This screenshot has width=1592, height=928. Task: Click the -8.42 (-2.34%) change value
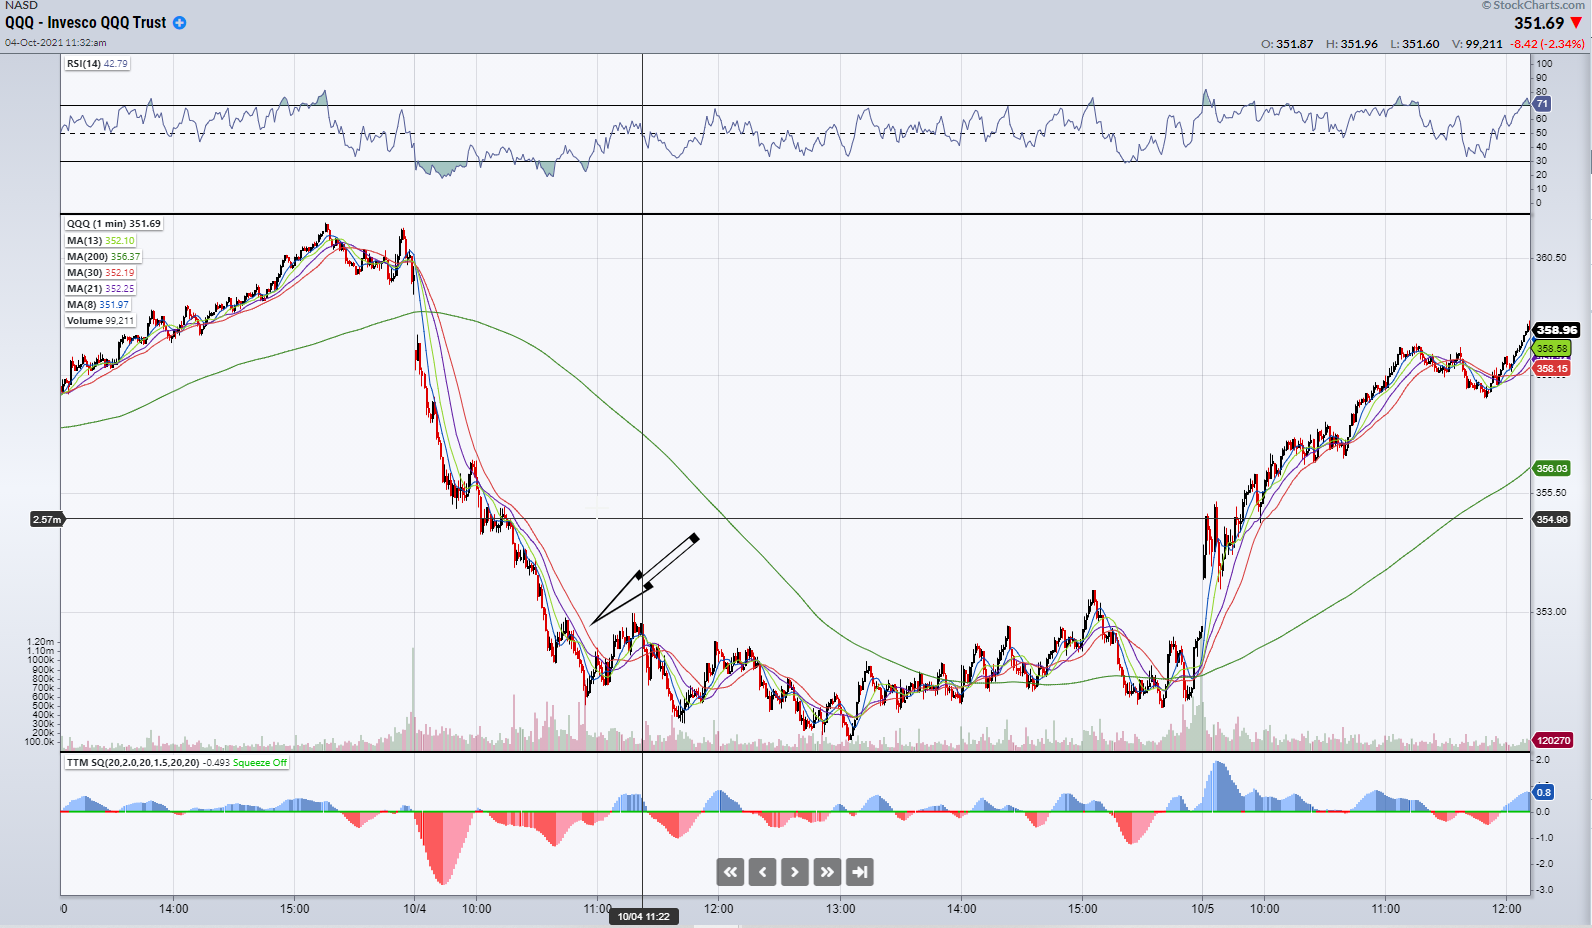click(x=1548, y=44)
